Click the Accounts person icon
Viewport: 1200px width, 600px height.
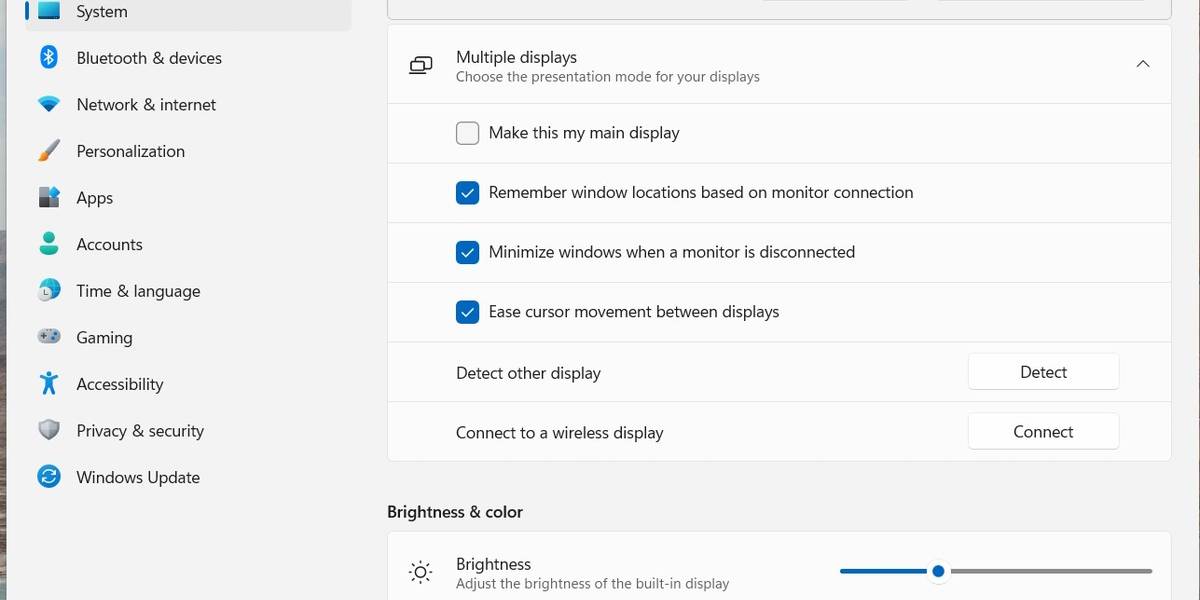click(x=48, y=244)
